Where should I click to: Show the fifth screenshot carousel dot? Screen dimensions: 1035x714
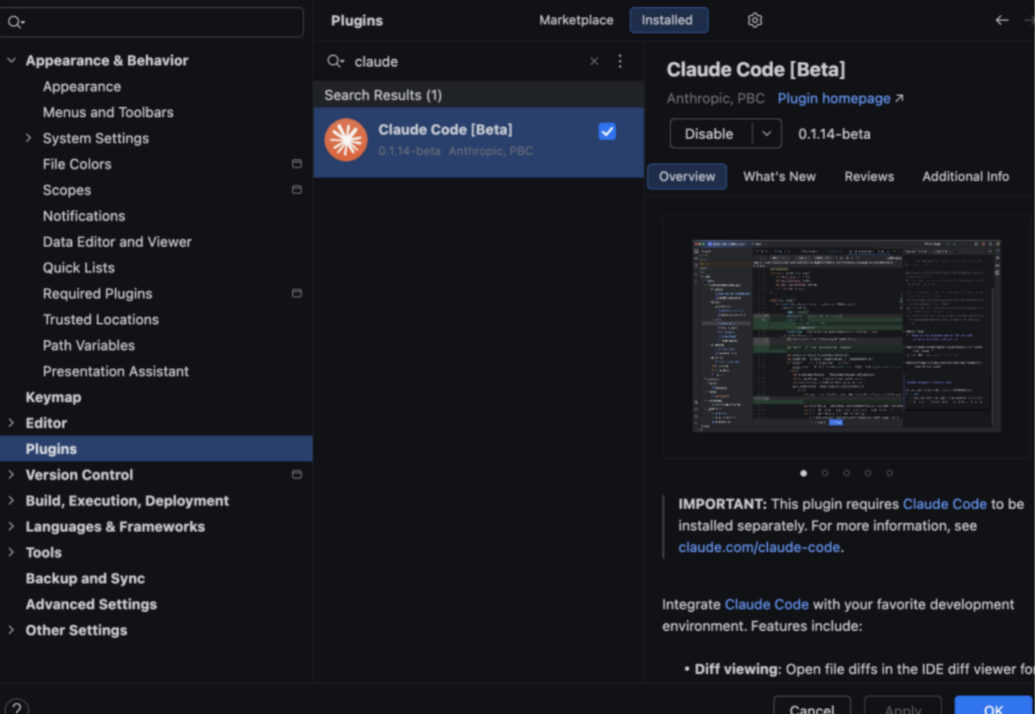pos(890,473)
